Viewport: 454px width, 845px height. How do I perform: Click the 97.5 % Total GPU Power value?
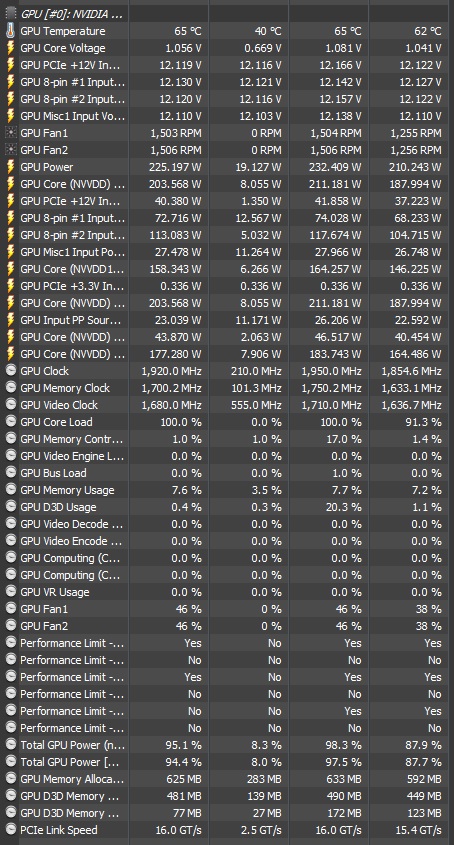click(x=343, y=762)
